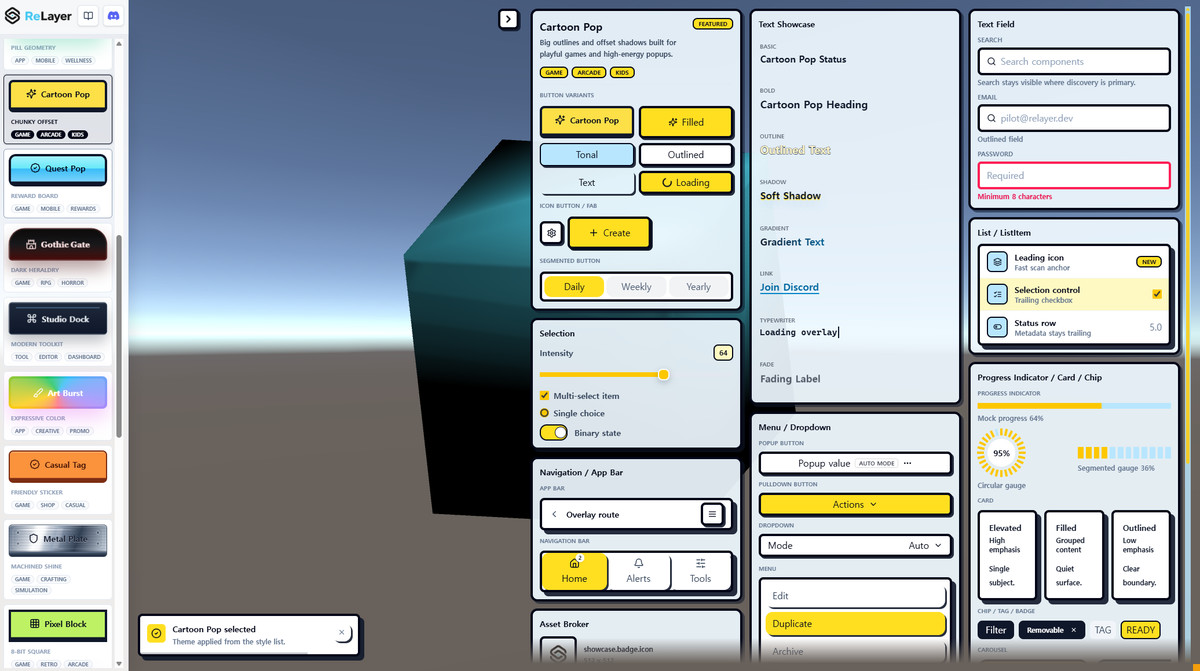
Task: Go back with Overlay route chevron
Action: (555, 514)
